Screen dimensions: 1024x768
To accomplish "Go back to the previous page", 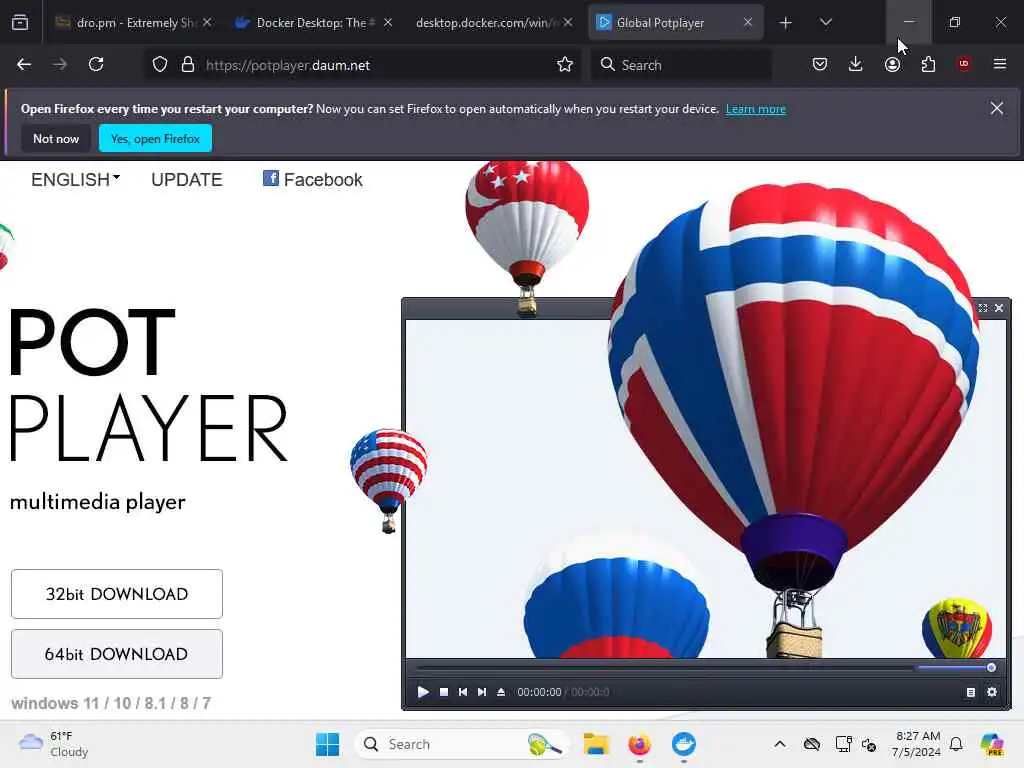I will pos(24,64).
